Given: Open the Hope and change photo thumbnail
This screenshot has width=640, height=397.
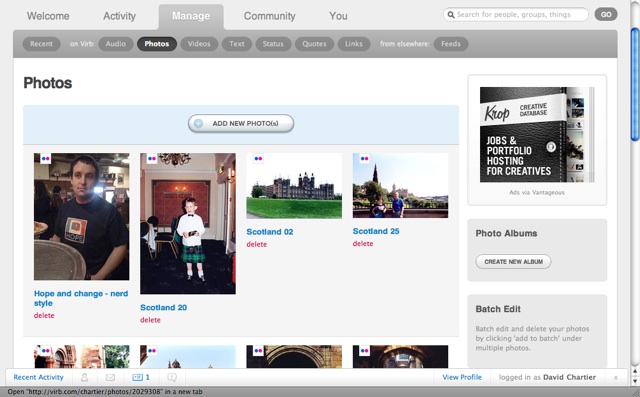Looking at the screenshot, I should [x=82, y=217].
